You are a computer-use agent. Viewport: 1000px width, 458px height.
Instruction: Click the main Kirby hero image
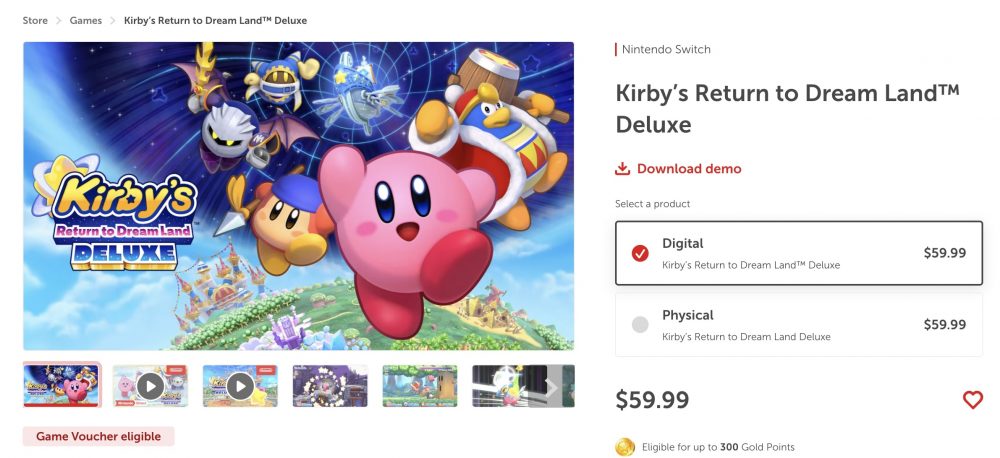pos(298,195)
